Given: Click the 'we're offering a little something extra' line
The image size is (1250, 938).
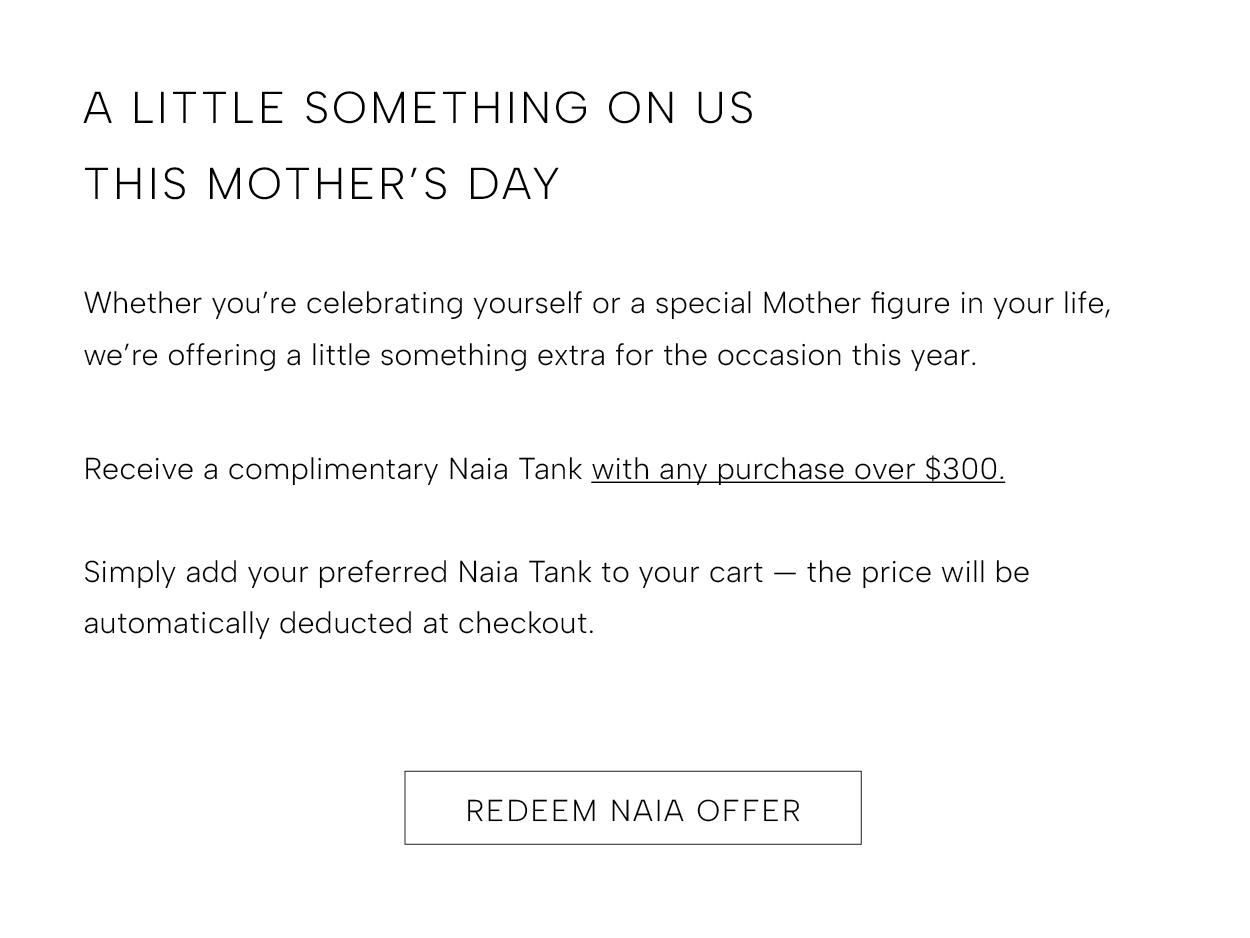Looking at the screenshot, I should [530, 355].
